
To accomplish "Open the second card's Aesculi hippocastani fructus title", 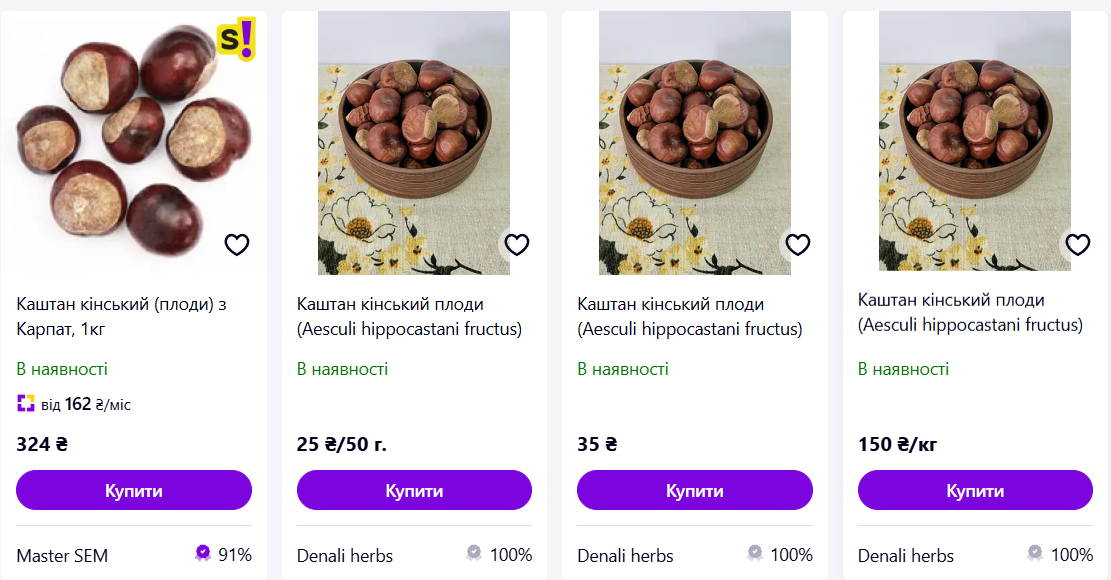I will click(412, 312).
